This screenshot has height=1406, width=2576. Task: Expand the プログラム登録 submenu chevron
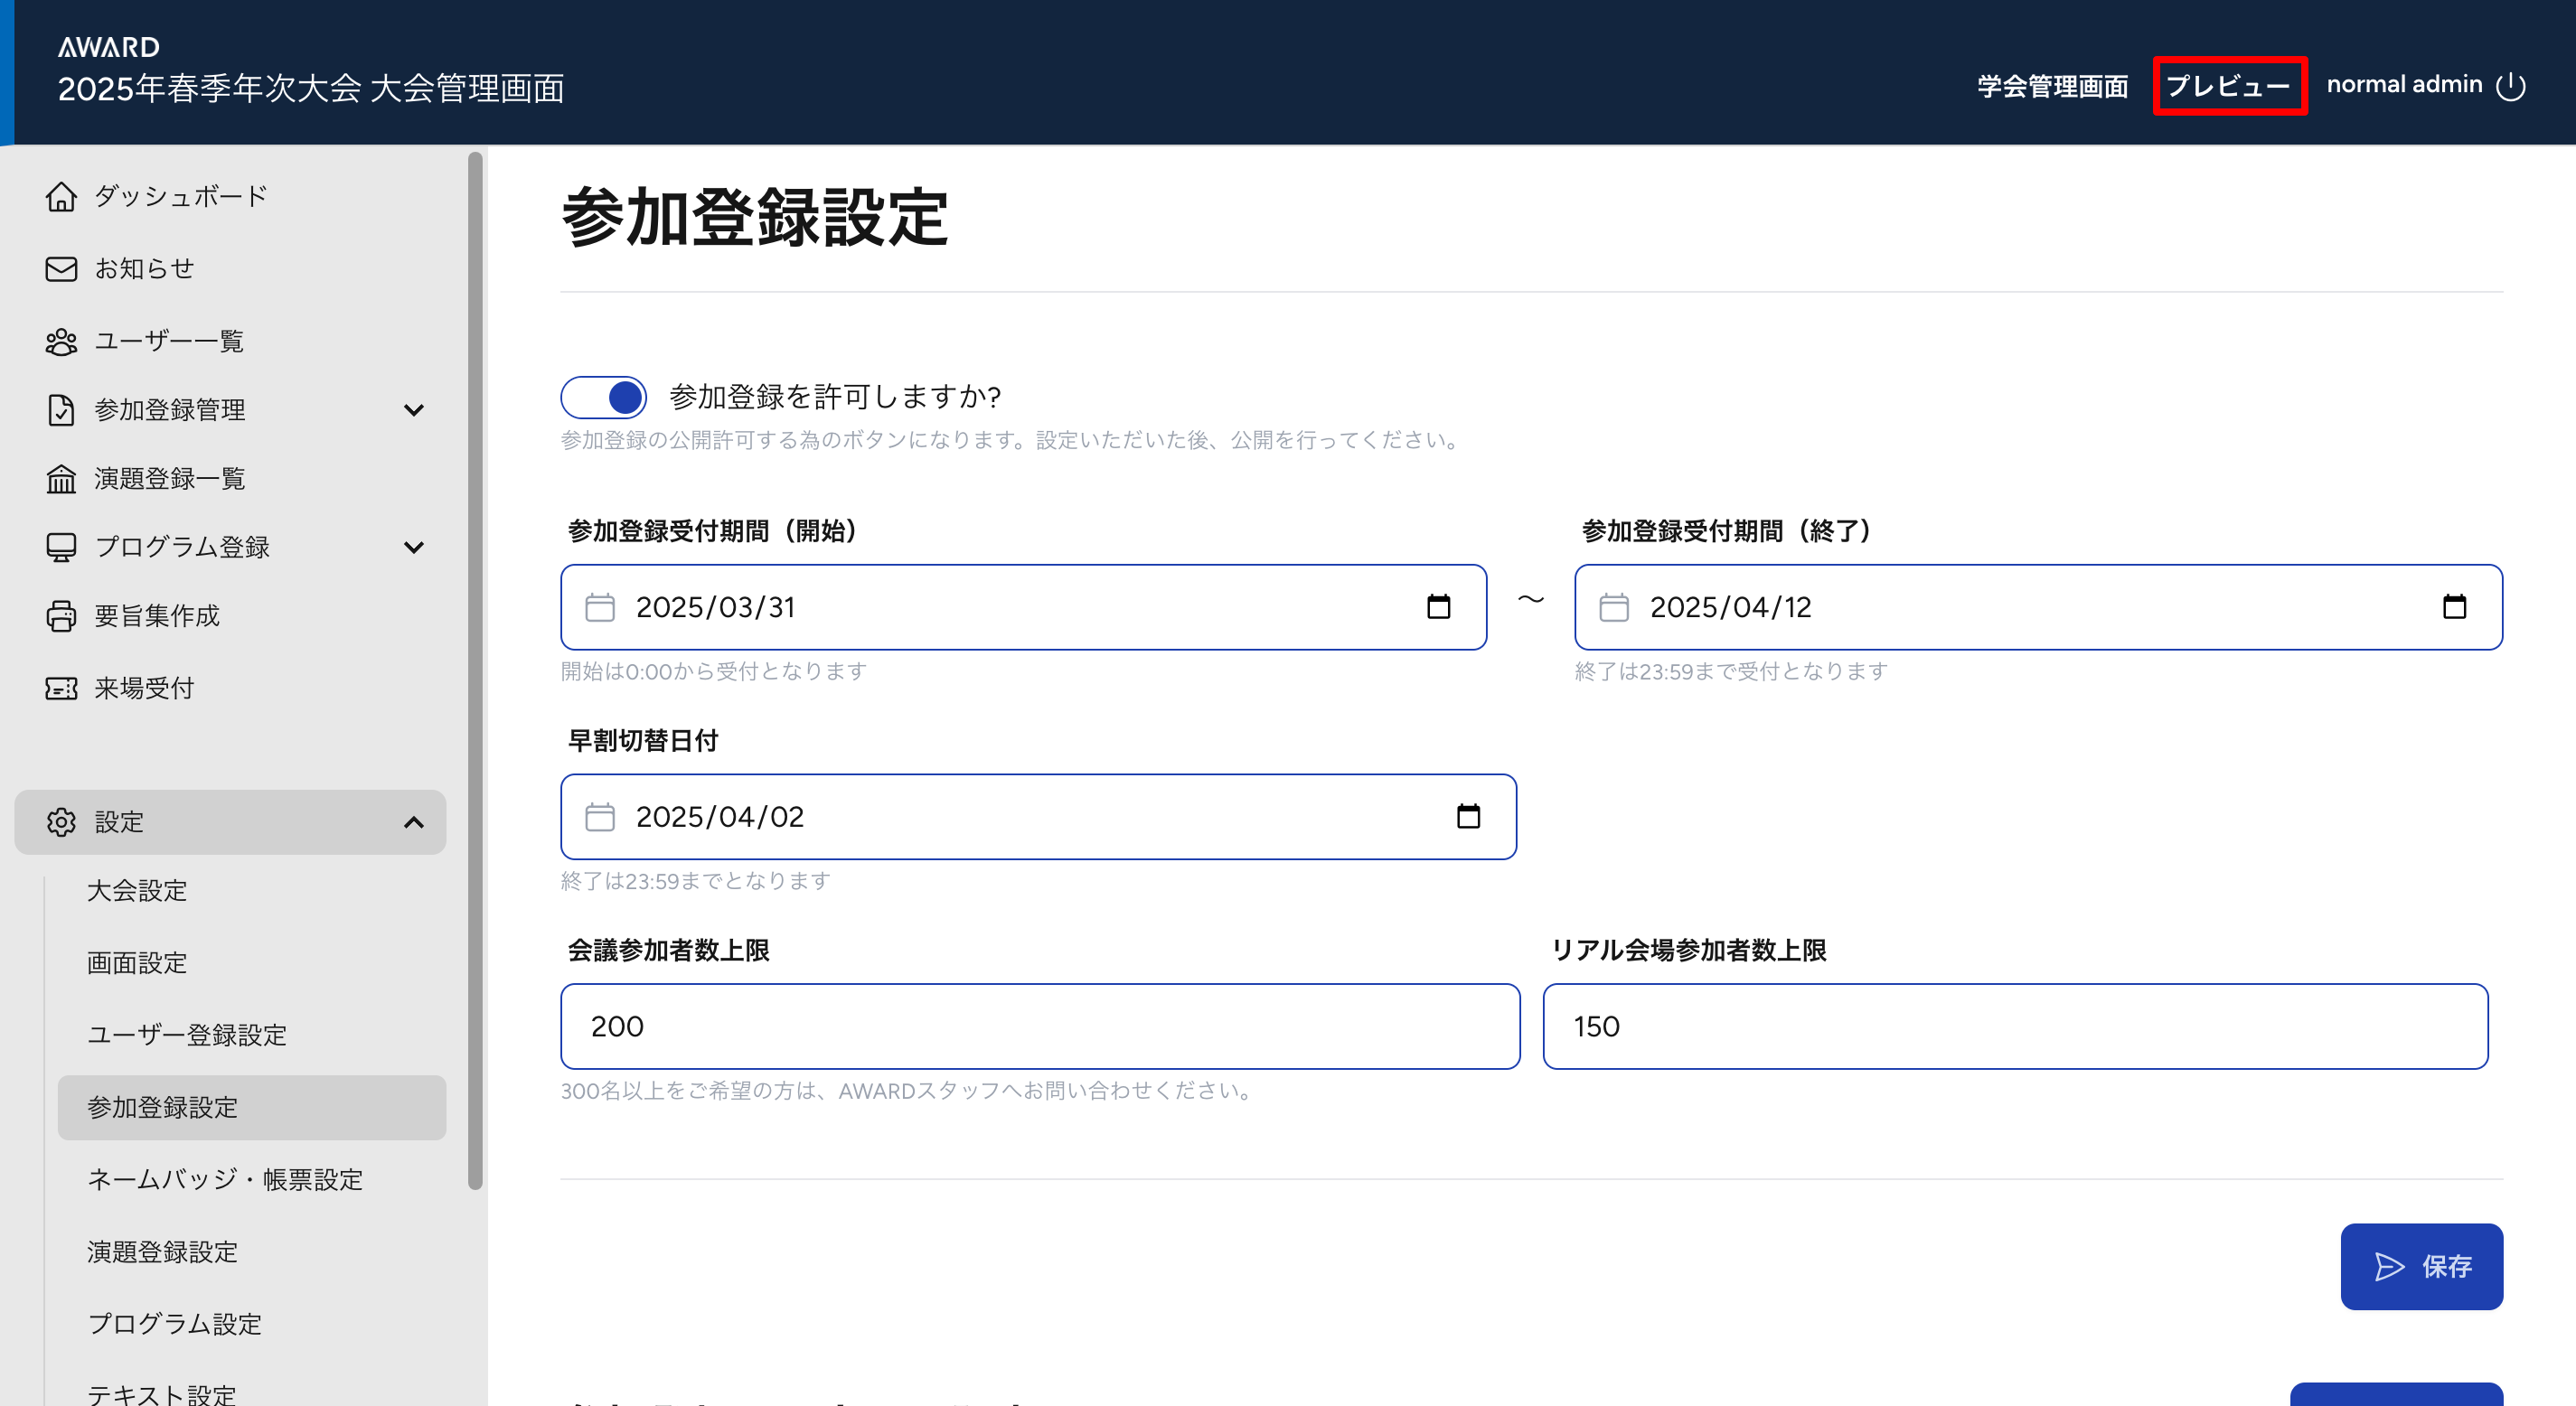pyautogui.click(x=413, y=547)
